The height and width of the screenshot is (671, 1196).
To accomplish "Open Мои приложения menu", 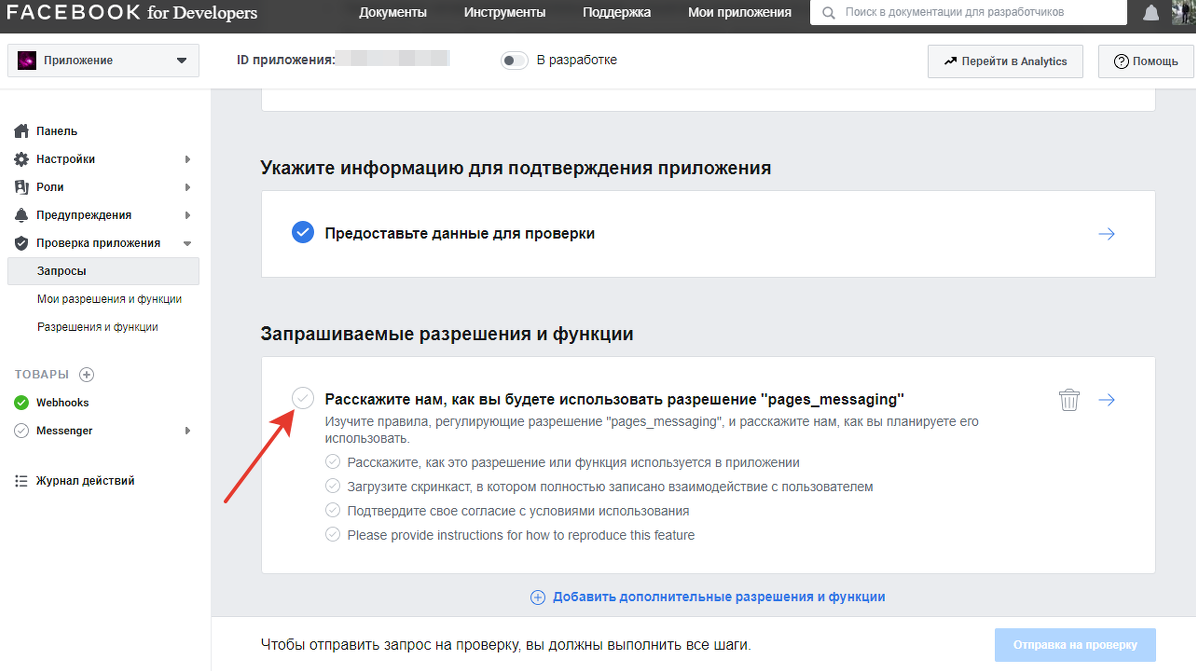I will (x=739, y=12).
